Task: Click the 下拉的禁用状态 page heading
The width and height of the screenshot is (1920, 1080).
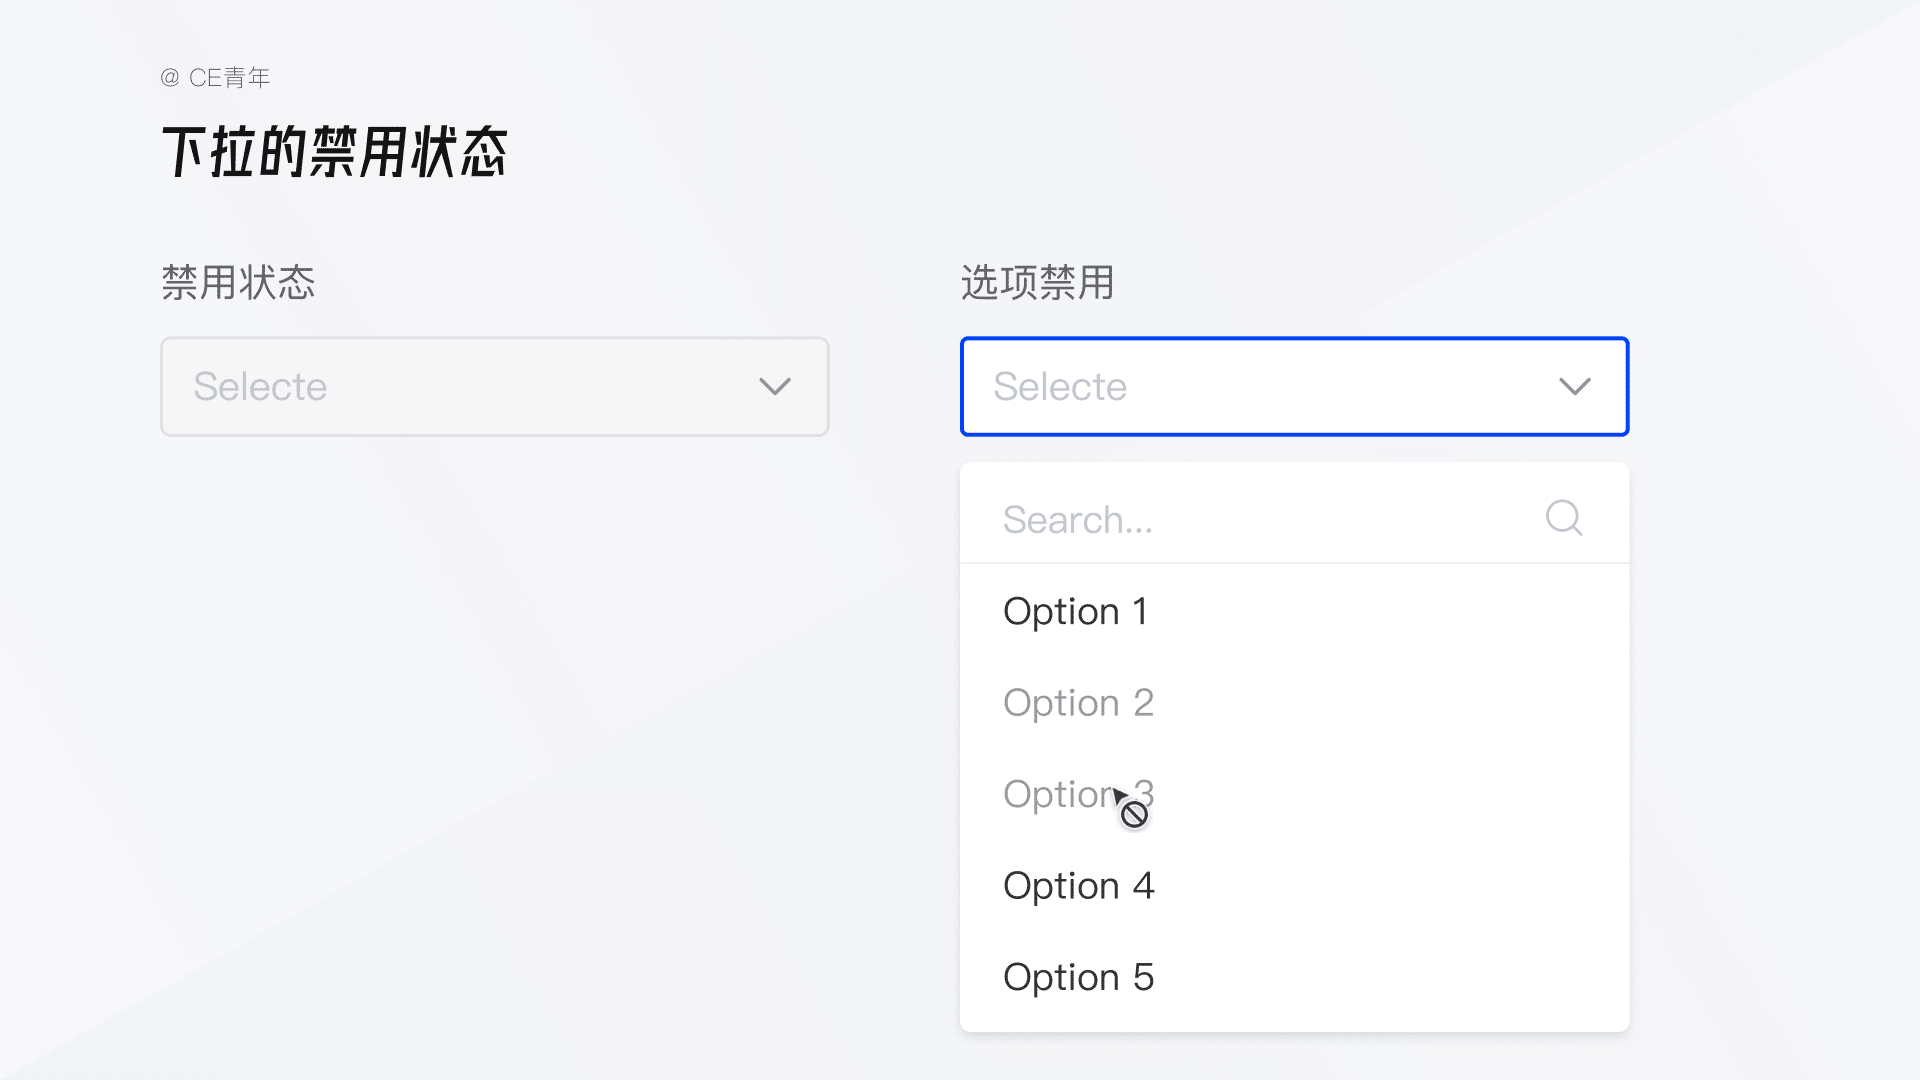Action: click(335, 153)
